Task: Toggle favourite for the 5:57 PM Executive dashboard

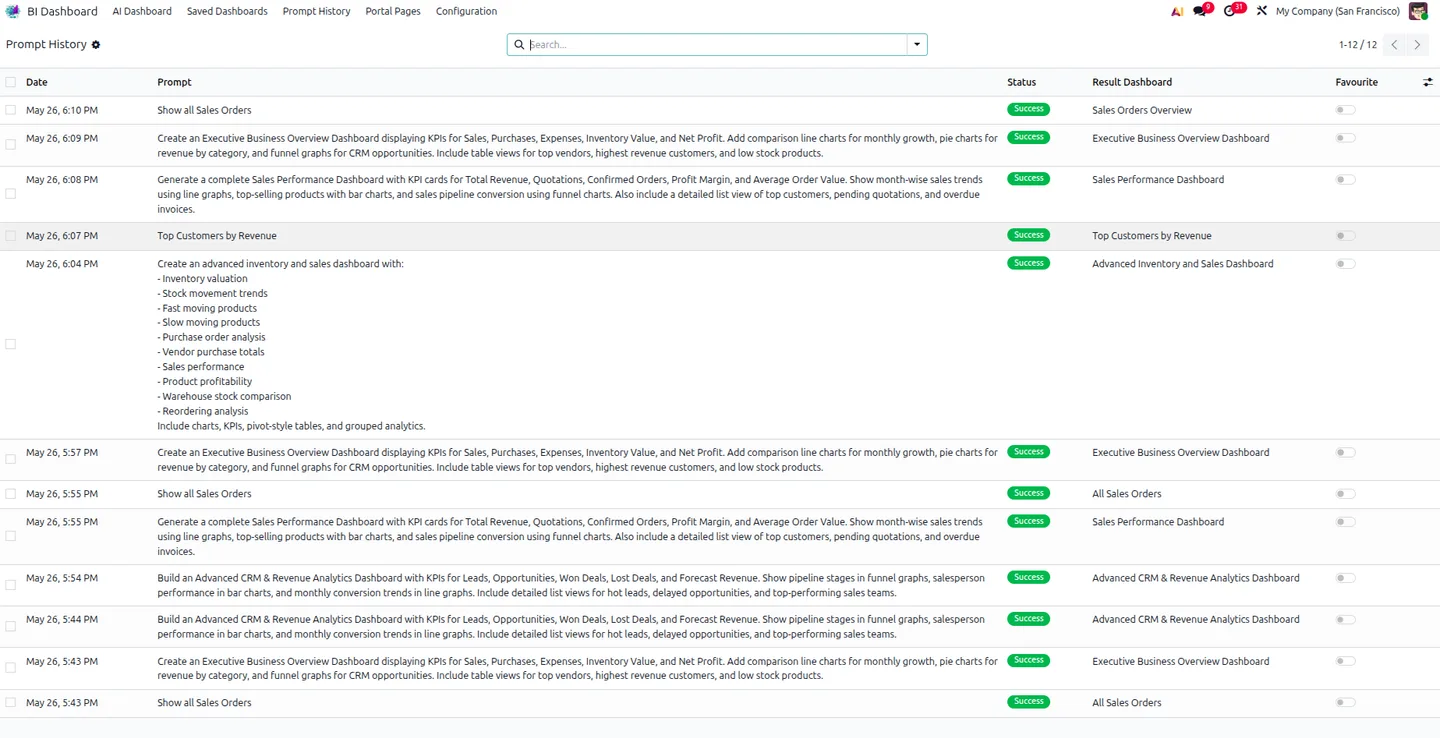Action: (1345, 452)
